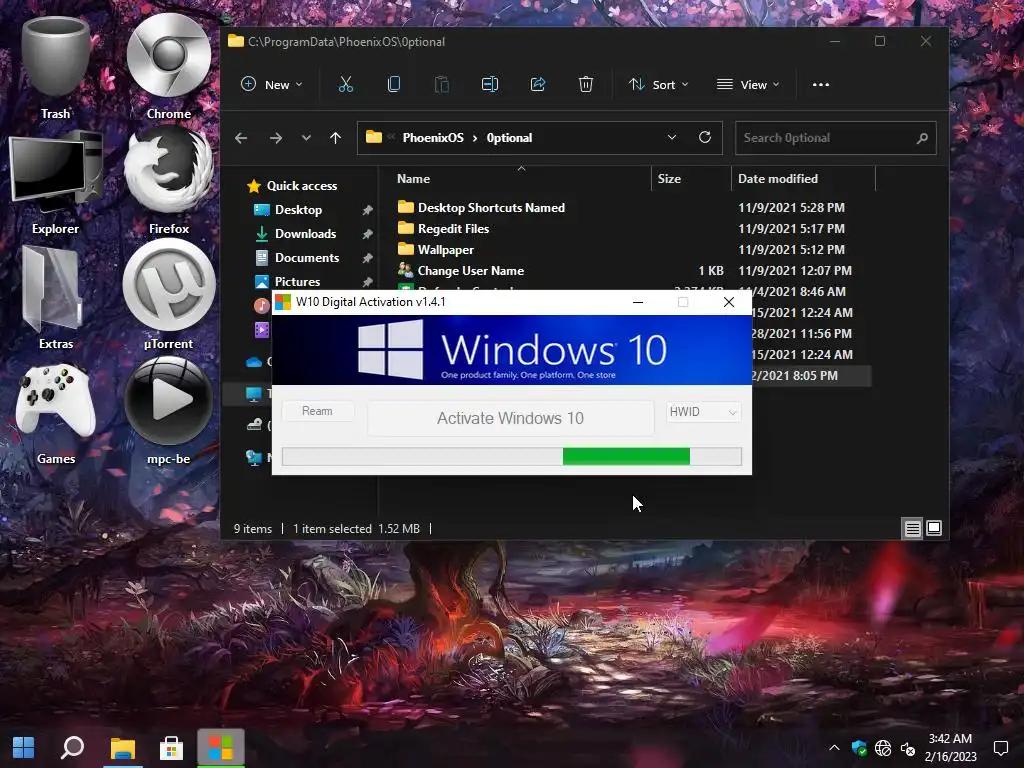1024x768 pixels.
Task: Refresh the Optional folder view
Action: 705,137
